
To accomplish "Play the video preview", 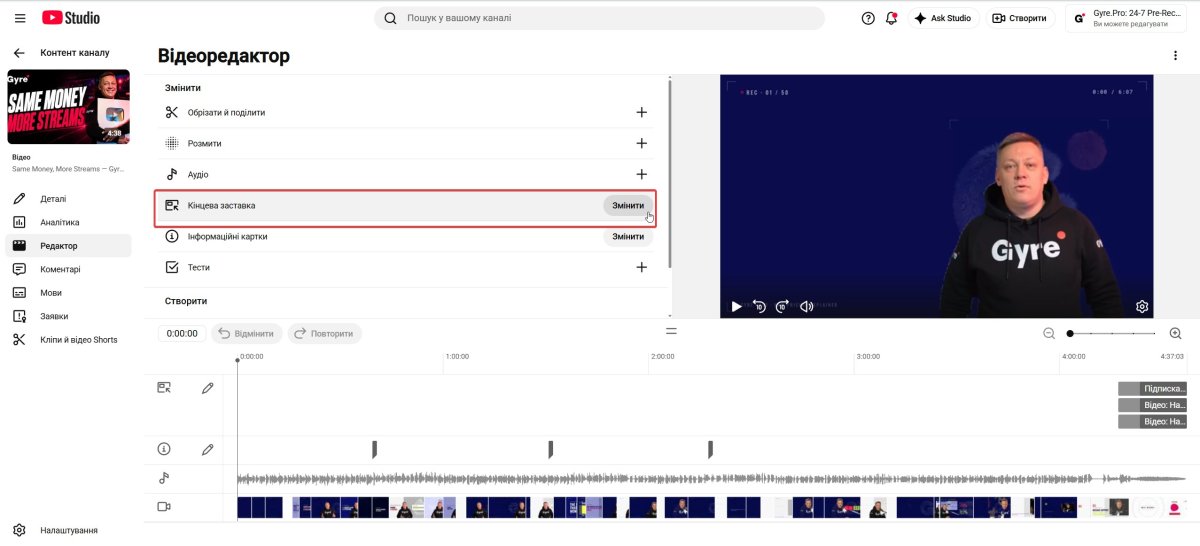I will point(737,306).
